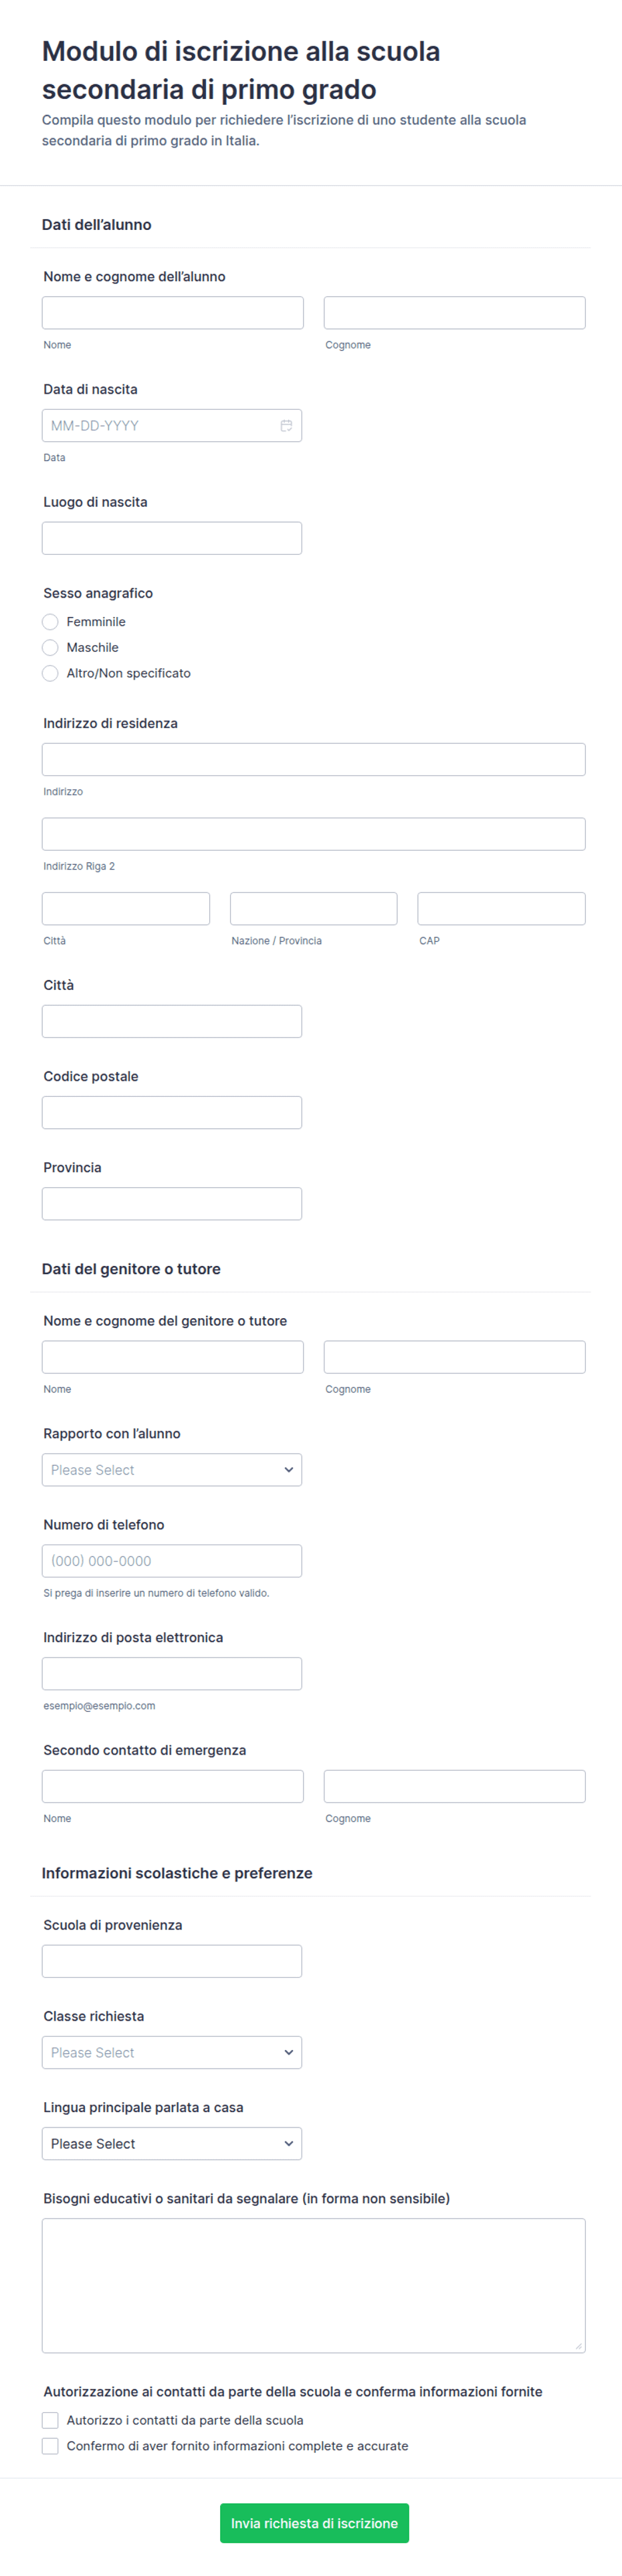Viewport: 622px width, 2576px height.
Task: Click the Numero di telefono field
Action: tap(172, 1561)
